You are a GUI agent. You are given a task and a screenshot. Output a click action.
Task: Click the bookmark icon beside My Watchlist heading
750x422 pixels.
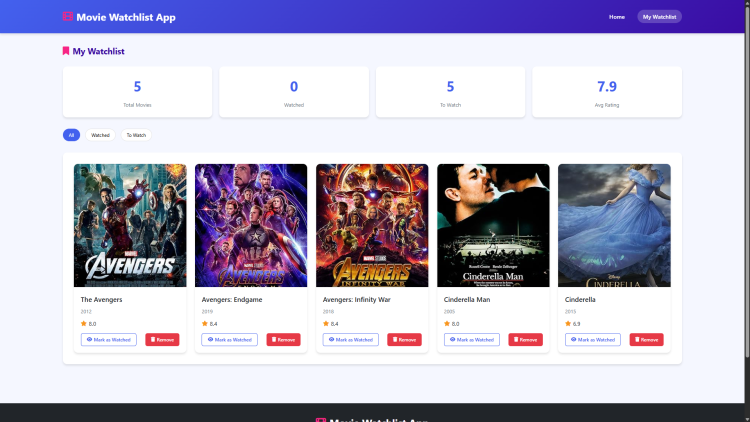[x=66, y=51]
